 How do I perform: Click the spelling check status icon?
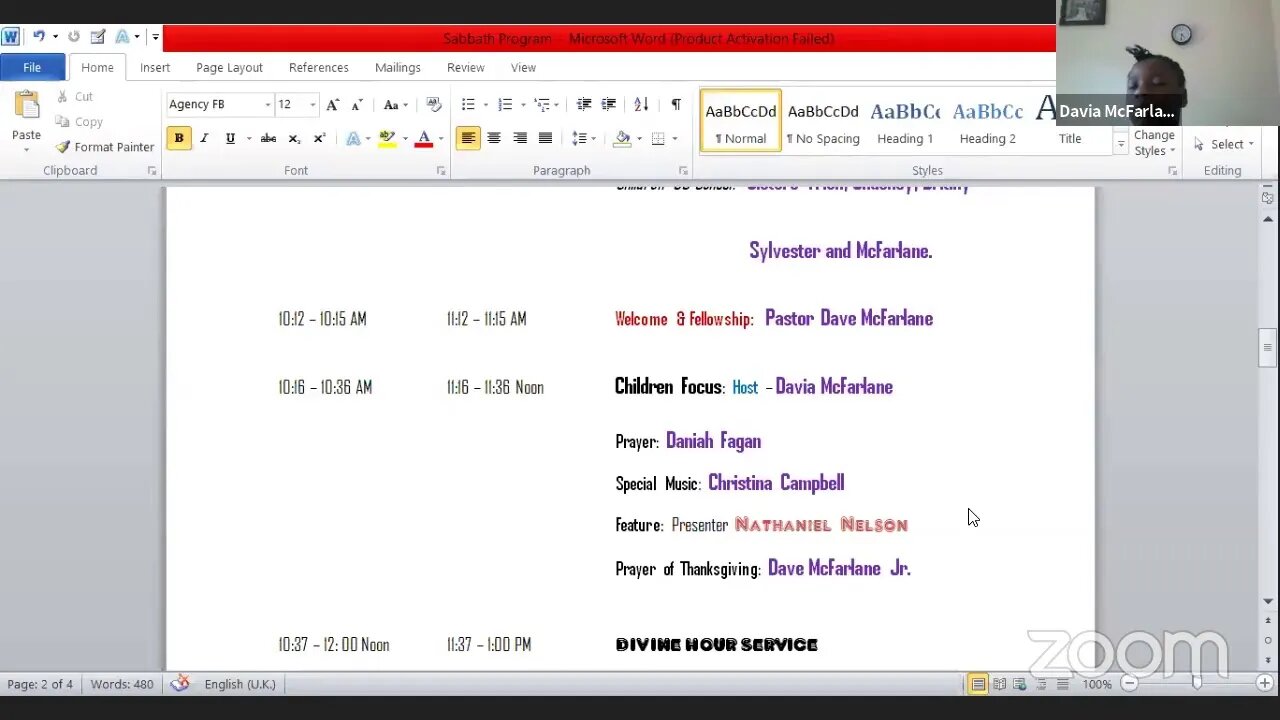pyautogui.click(x=180, y=684)
